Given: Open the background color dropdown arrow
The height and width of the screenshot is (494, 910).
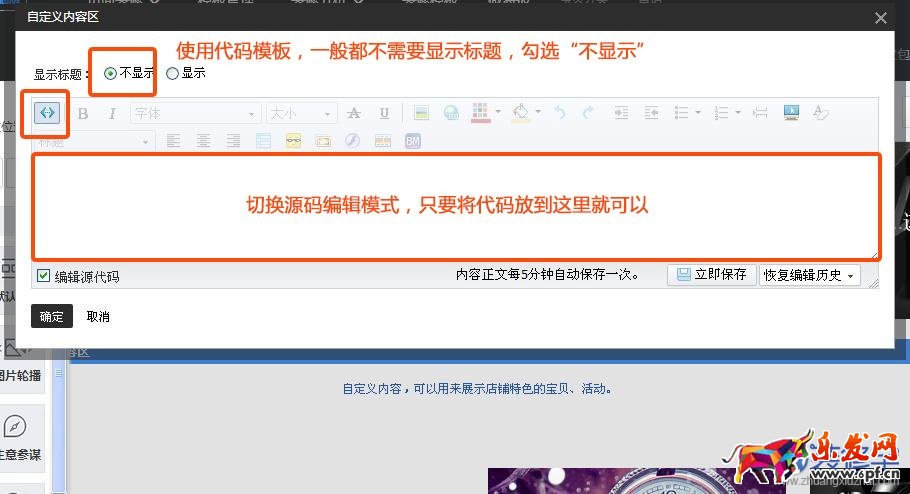Looking at the screenshot, I should [x=538, y=111].
